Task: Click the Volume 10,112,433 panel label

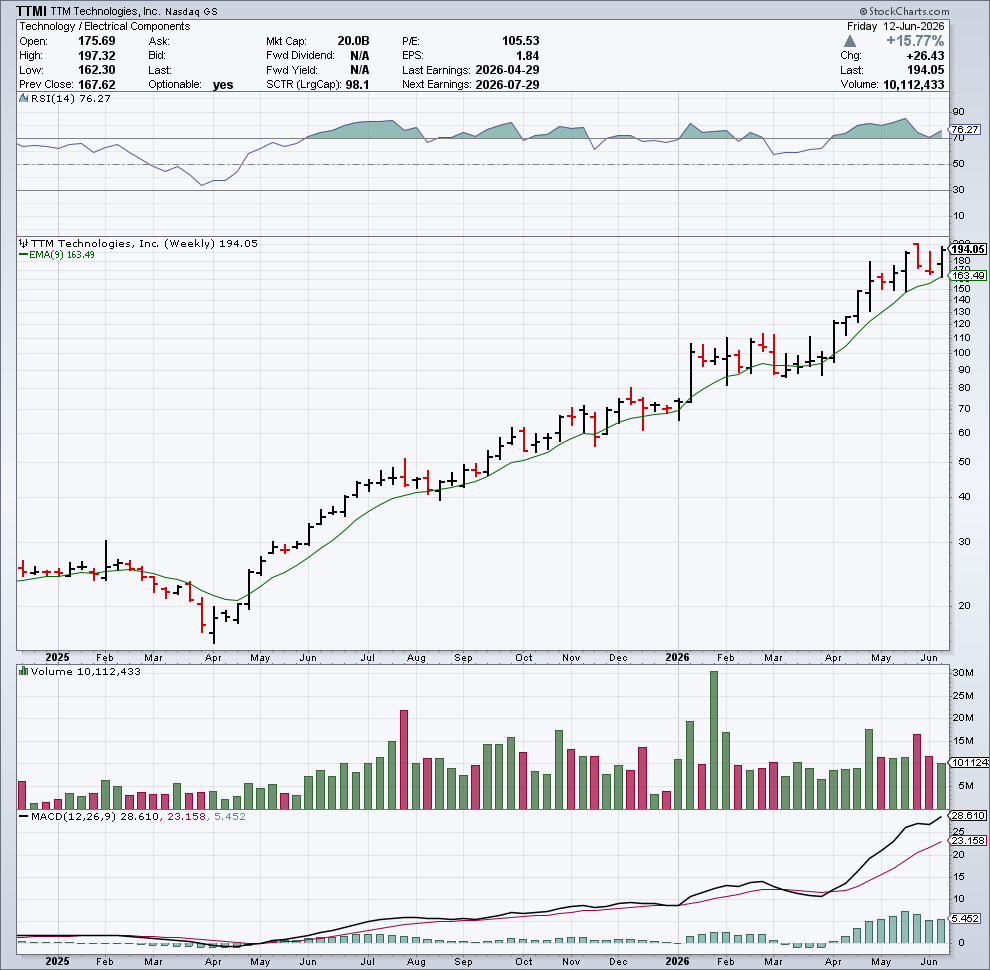Action: (85, 671)
